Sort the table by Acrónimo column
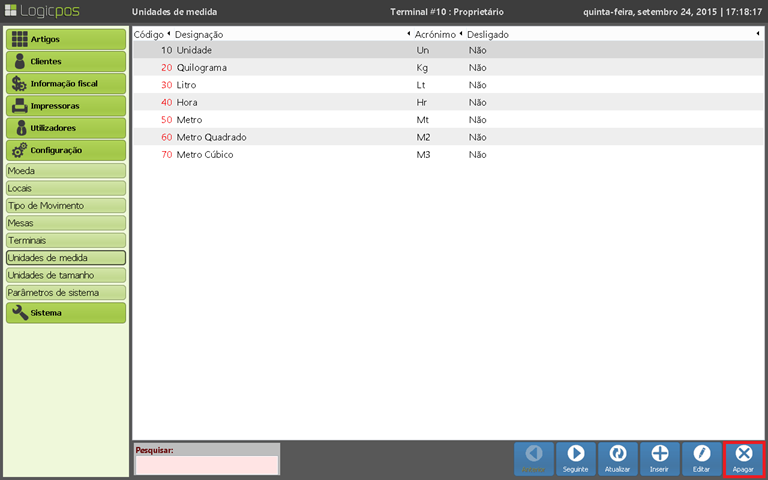The image size is (768, 480). (434, 34)
